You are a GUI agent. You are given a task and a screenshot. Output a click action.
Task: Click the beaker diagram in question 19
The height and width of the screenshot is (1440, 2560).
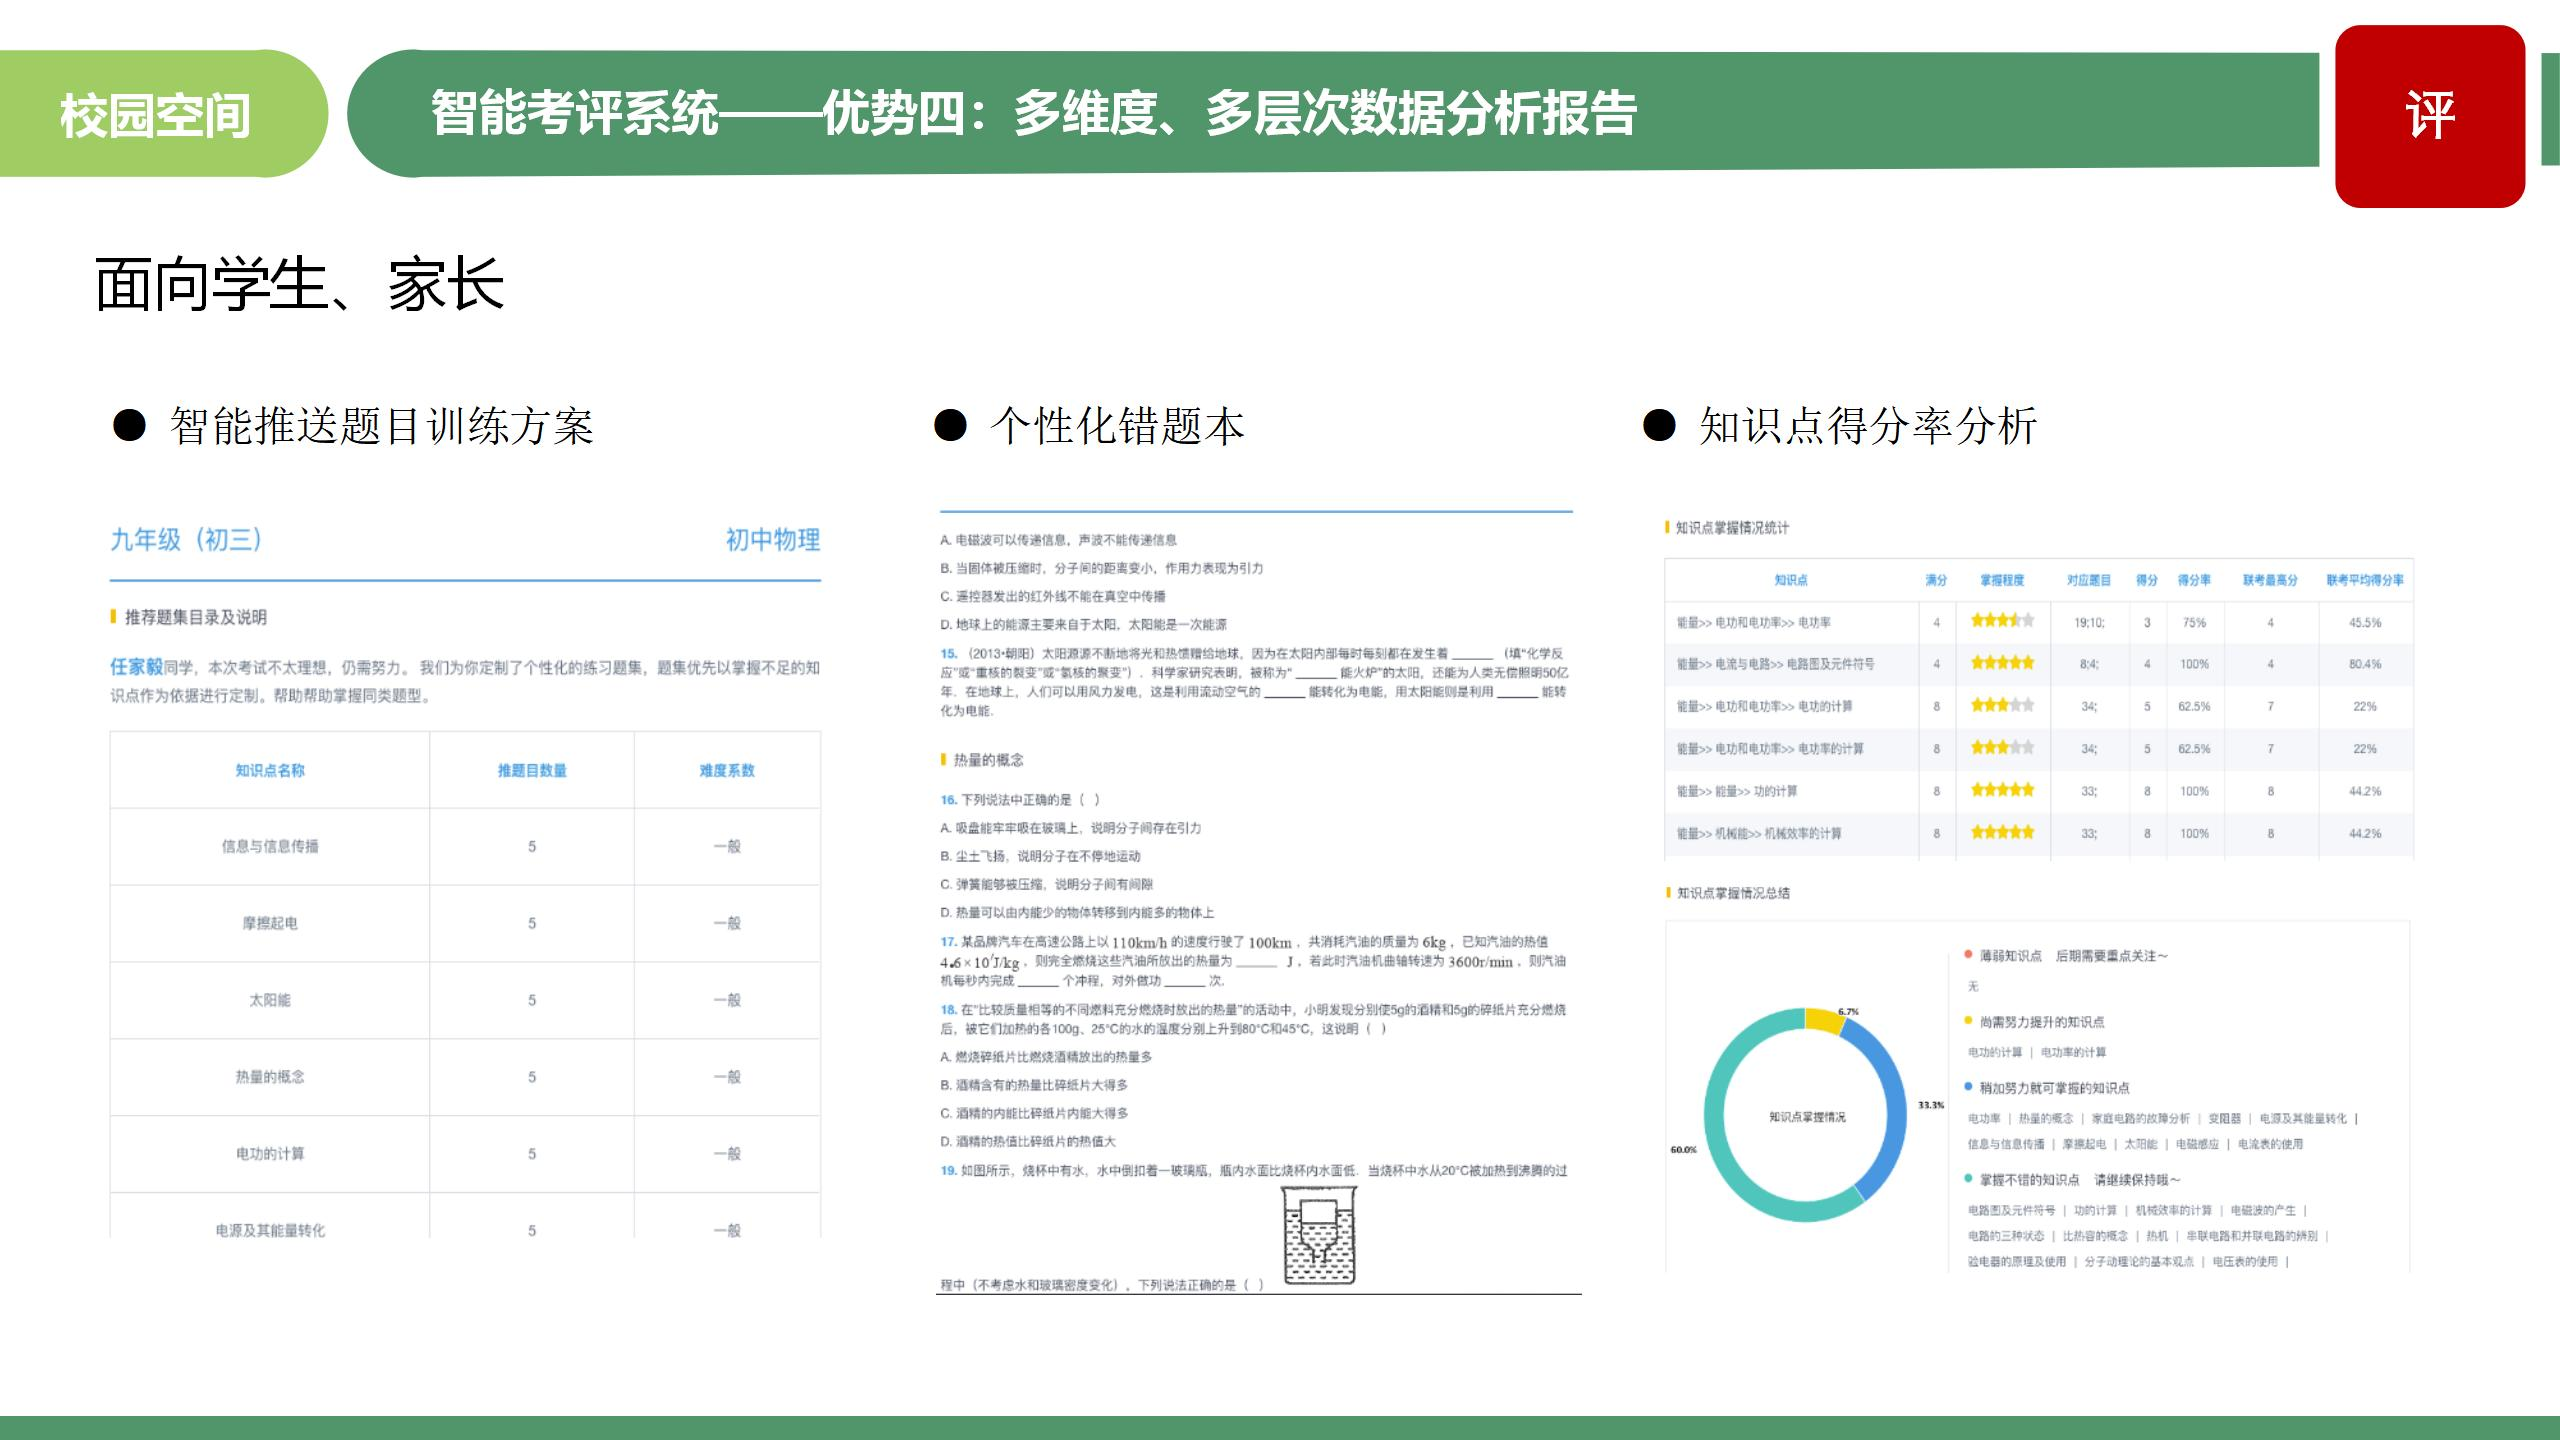[1319, 1235]
